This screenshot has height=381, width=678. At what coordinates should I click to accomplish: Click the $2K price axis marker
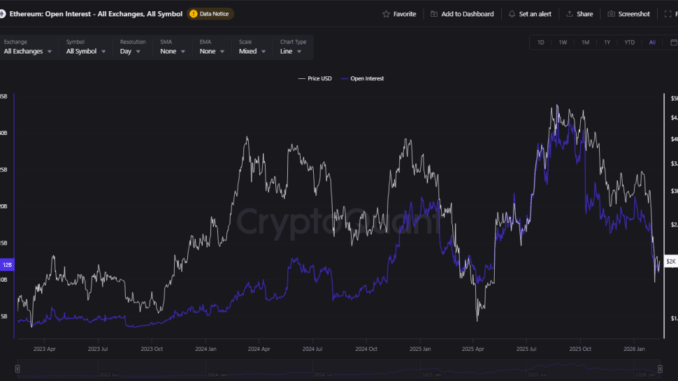(671, 261)
